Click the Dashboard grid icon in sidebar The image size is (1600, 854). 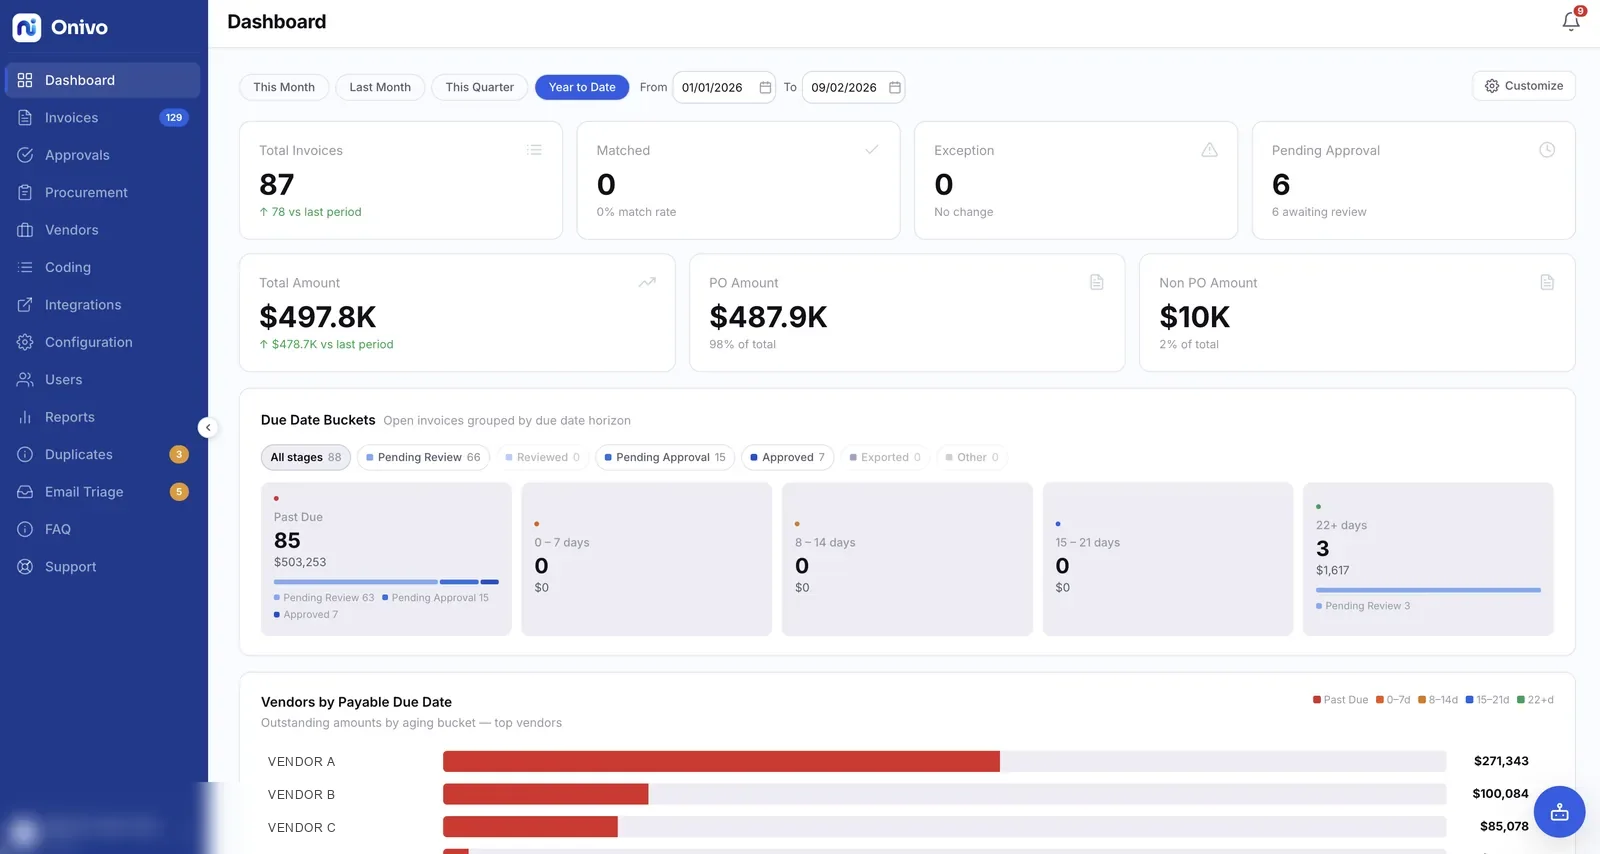coord(25,80)
